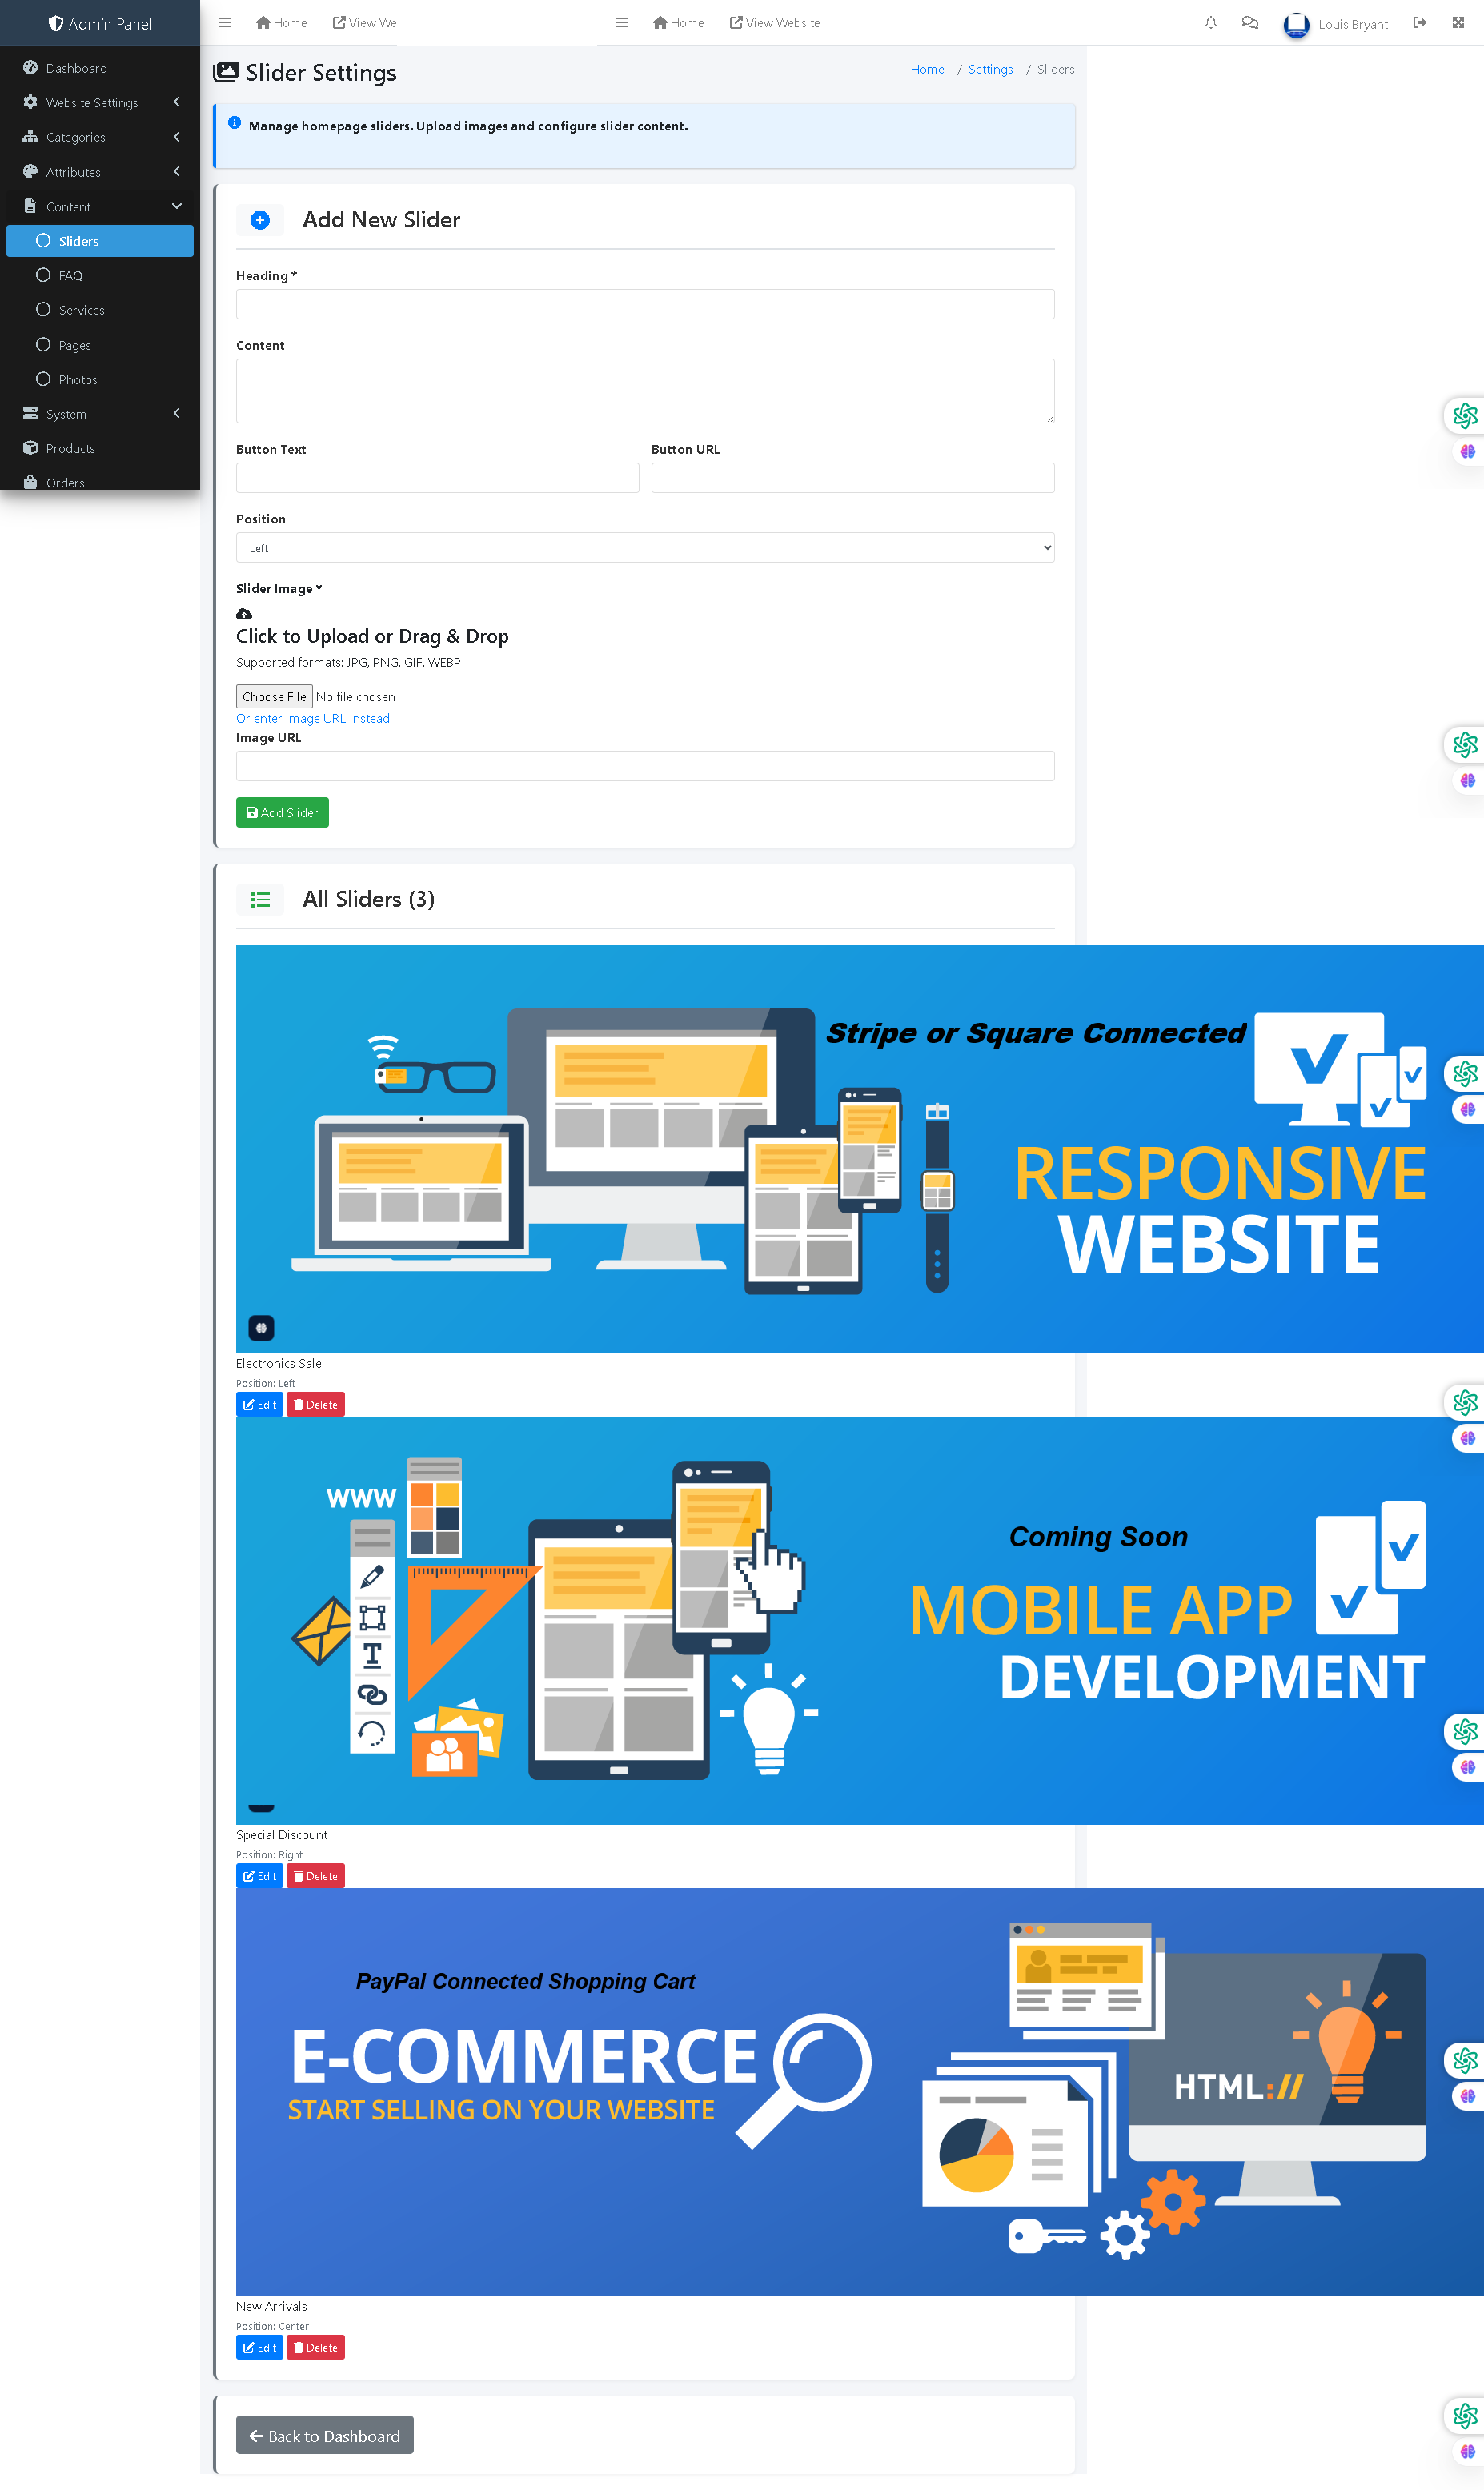1484x2490 pixels.
Task: Toggle fullscreen with the expand icon
Action: click(1458, 22)
